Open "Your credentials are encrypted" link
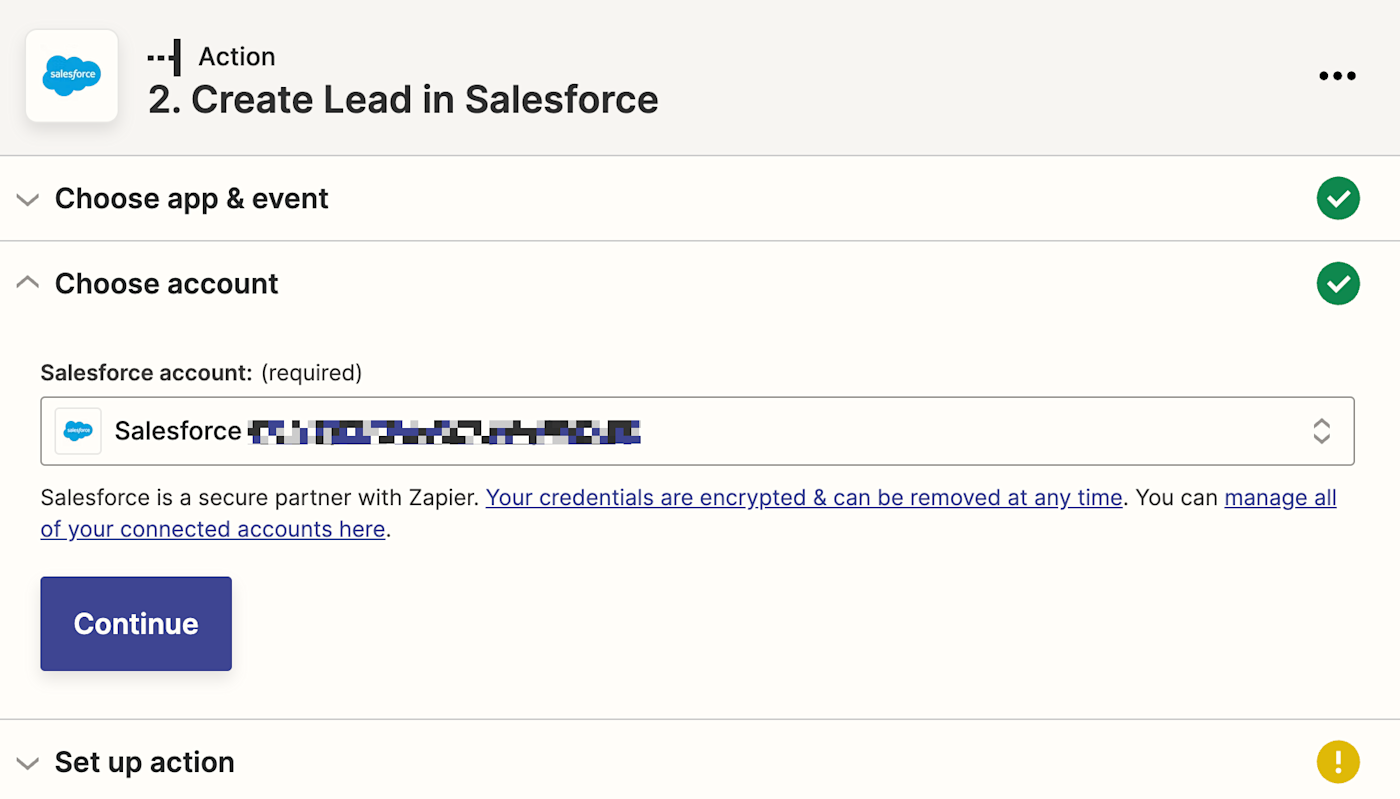This screenshot has width=1400, height=799. (x=803, y=498)
